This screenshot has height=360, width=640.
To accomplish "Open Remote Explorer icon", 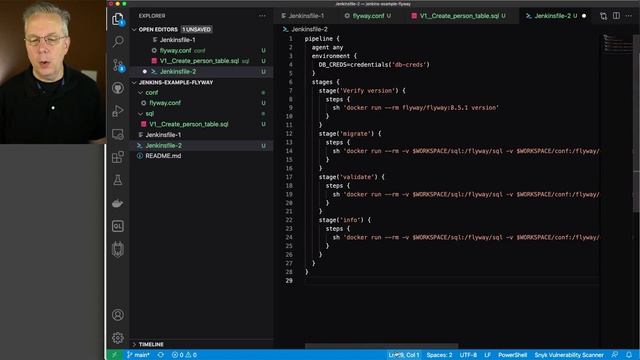I will tap(118, 134).
